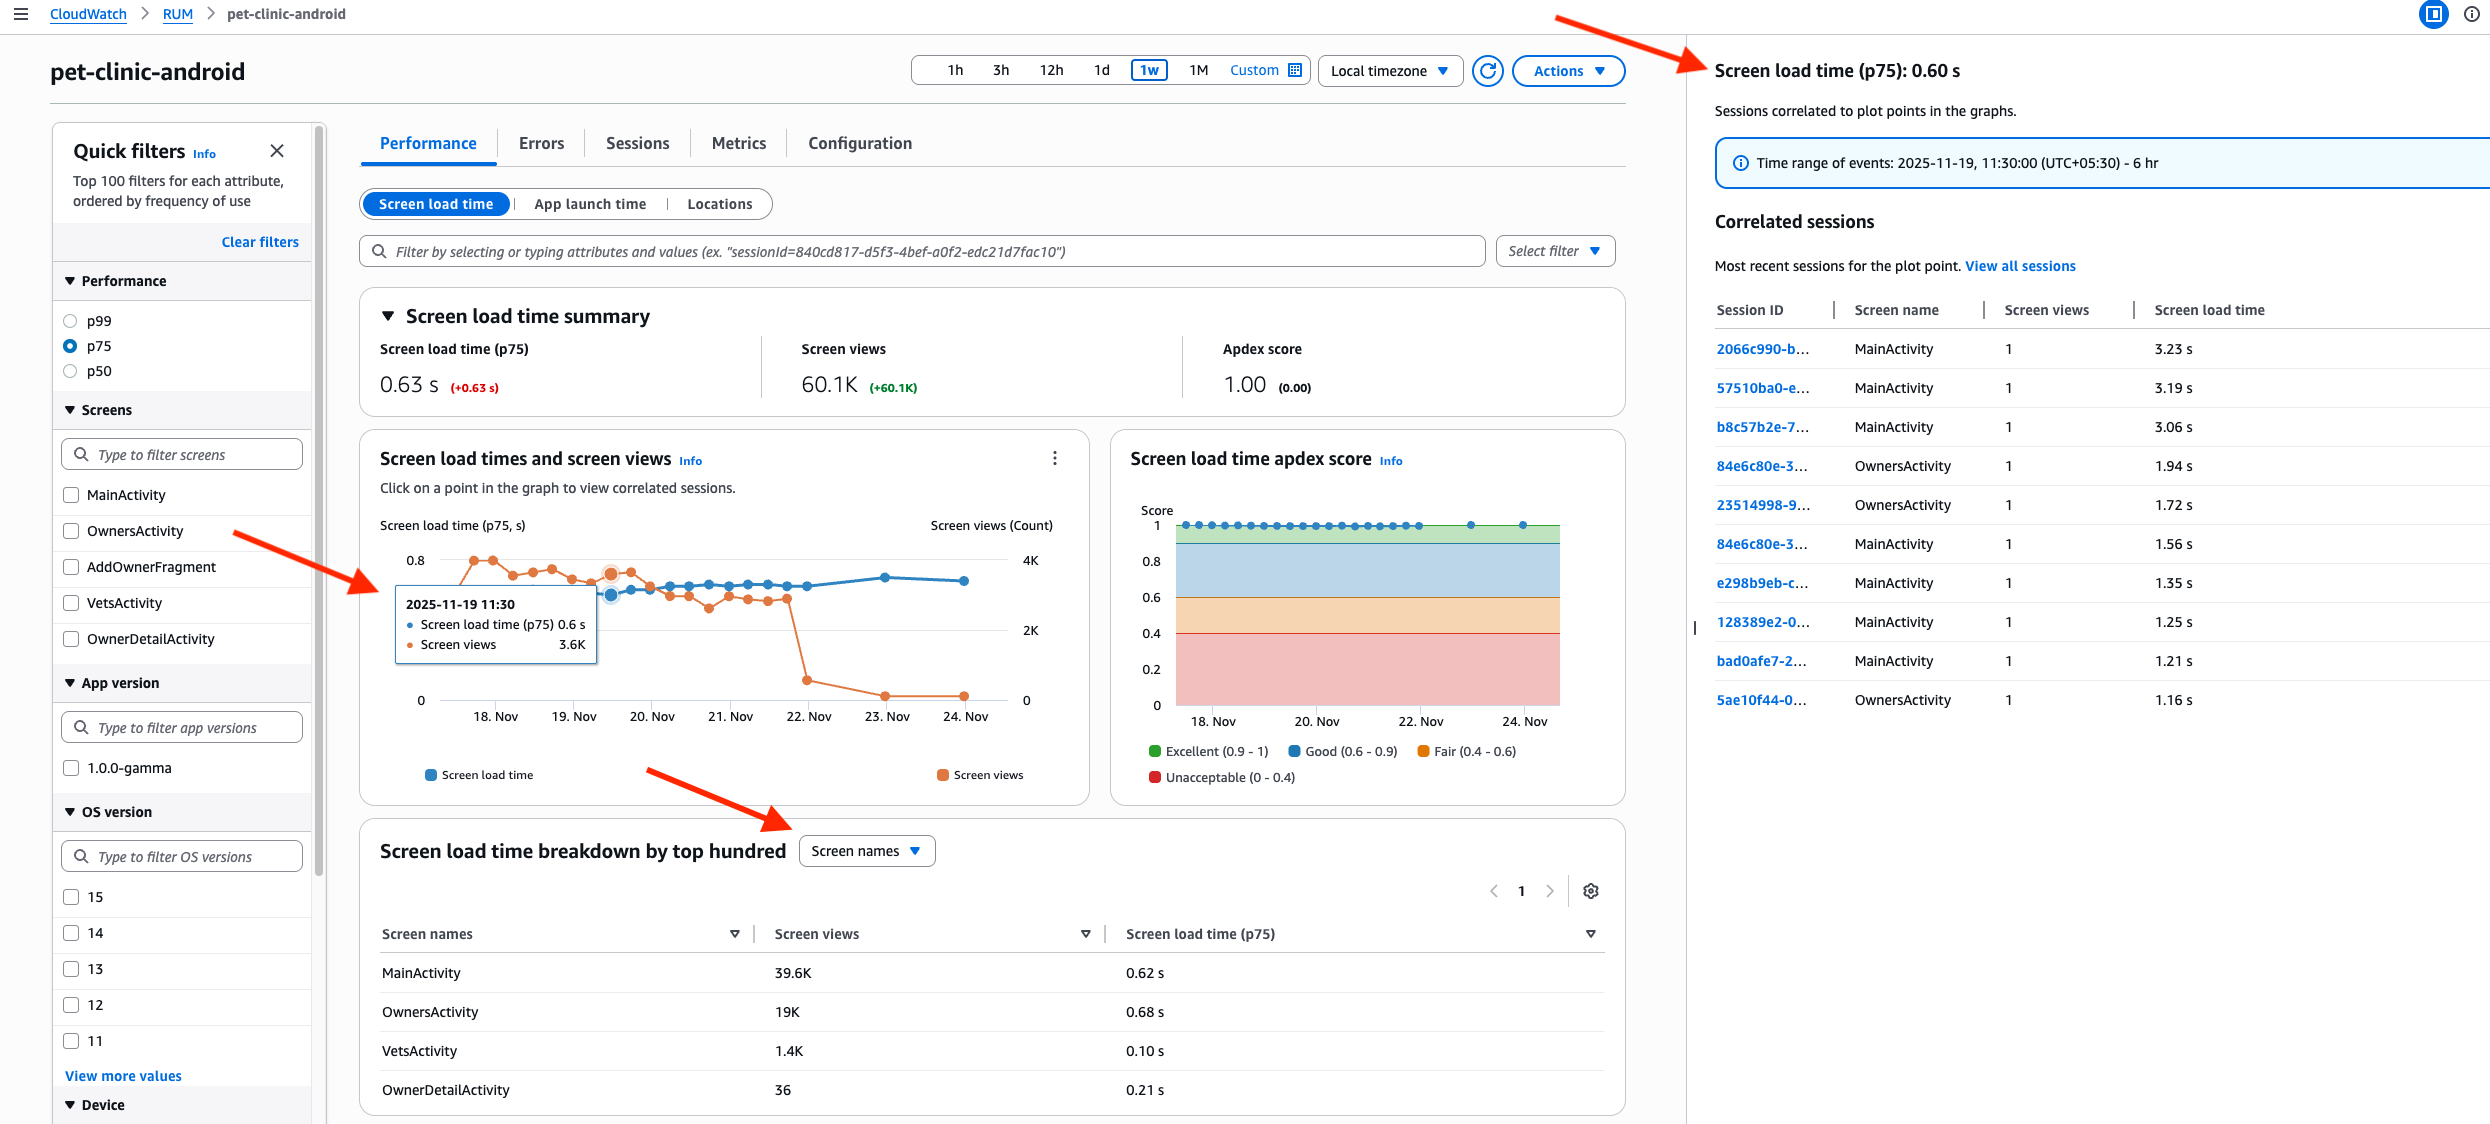
Task: Click the Info icon beside Screen load time apdex score
Action: [1391, 461]
